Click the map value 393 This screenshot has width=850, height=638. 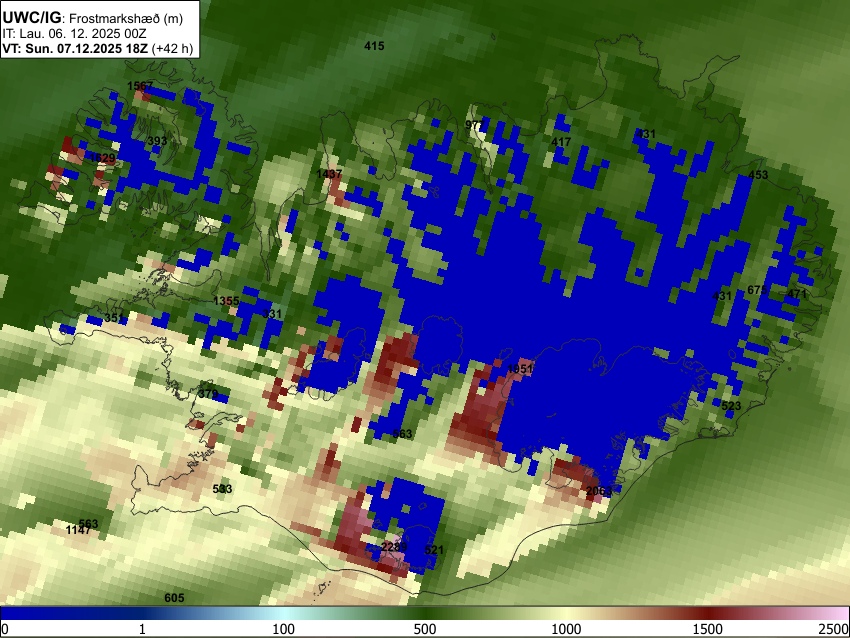click(x=157, y=141)
